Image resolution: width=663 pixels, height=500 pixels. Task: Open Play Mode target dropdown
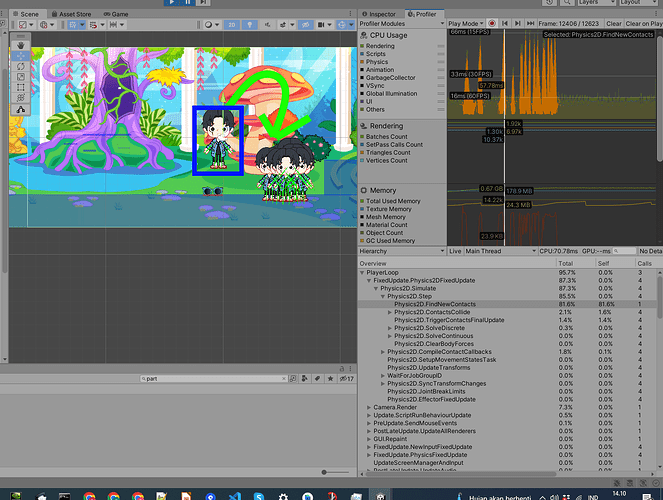(x=466, y=23)
